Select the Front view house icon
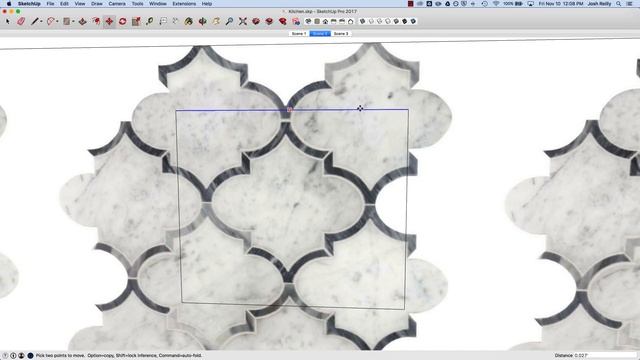The width and height of the screenshot is (640, 360). 325,21
